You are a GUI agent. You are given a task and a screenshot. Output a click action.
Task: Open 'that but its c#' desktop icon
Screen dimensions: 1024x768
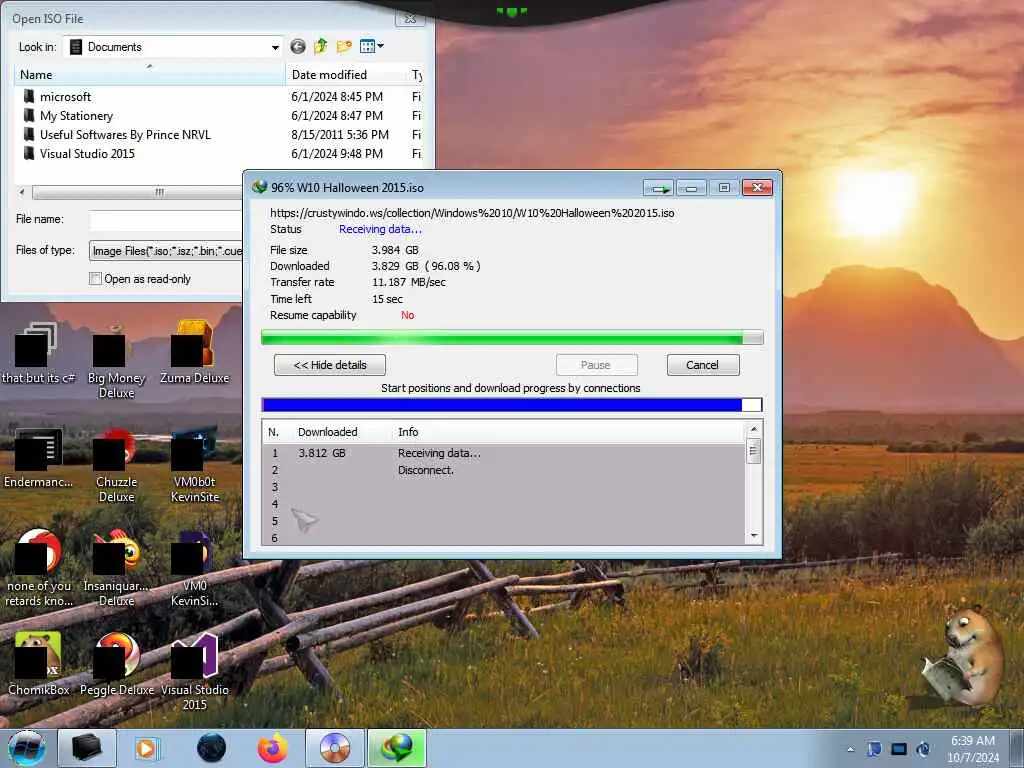pyautogui.click(x=38, y=353)
